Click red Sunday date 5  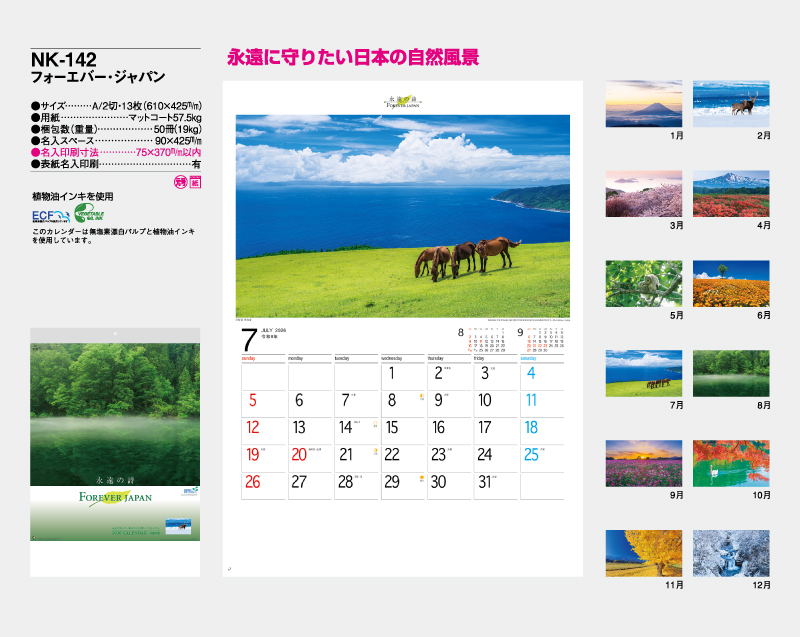point(253,400)
